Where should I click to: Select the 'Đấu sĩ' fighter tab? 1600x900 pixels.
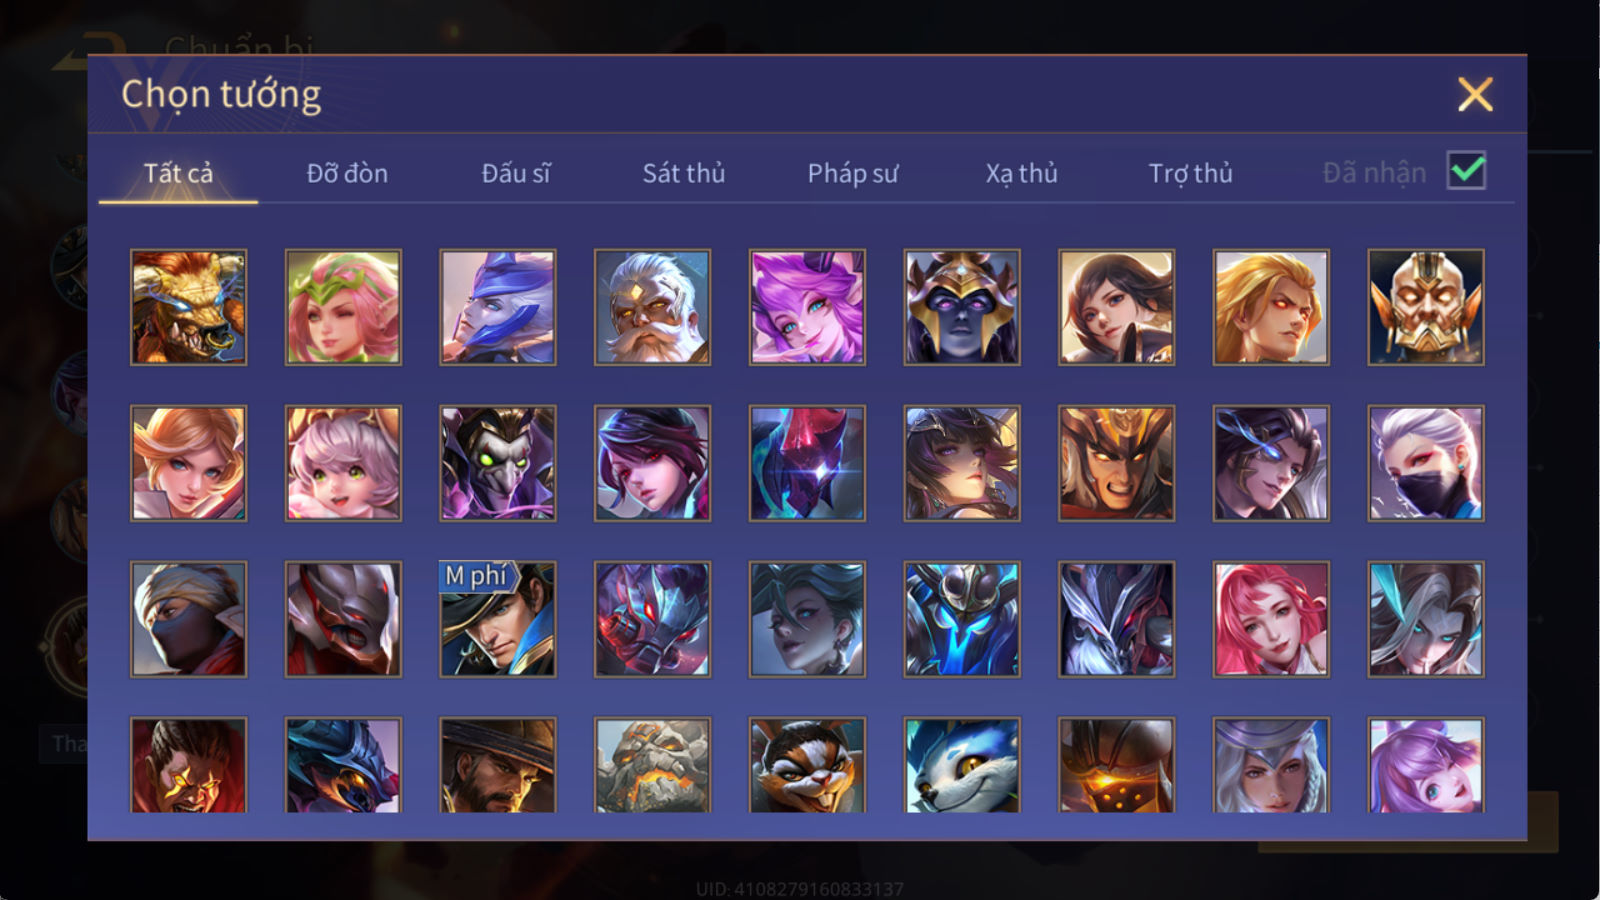(x=516, y=173)
